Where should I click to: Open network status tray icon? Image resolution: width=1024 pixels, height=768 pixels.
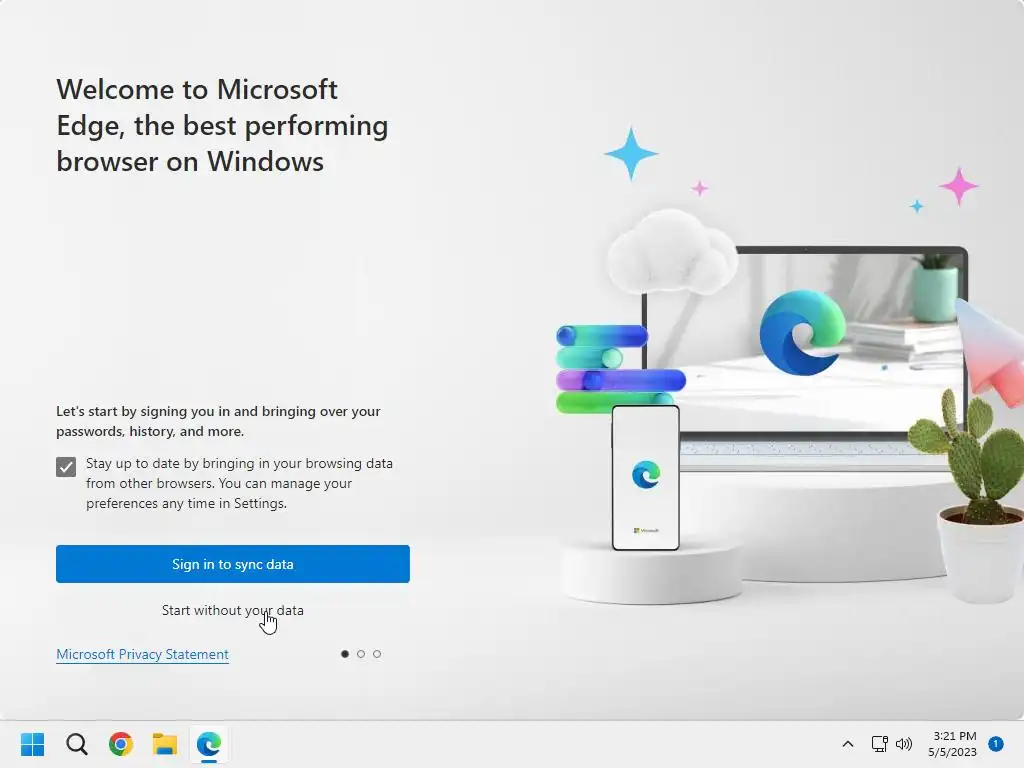880,744
